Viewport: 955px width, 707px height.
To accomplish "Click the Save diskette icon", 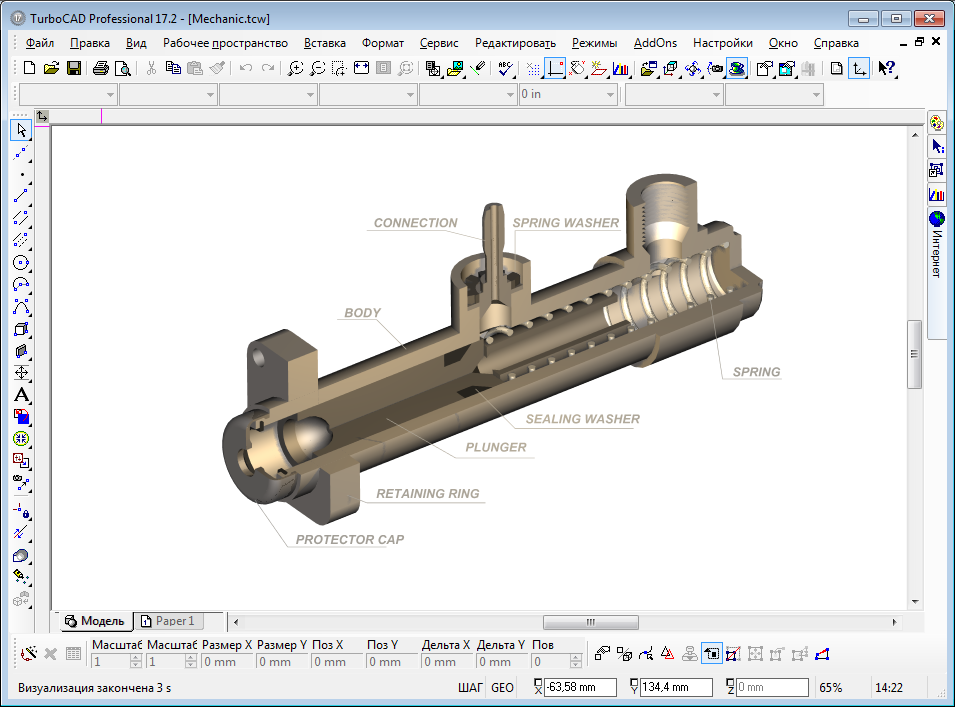I will [73, 68].
